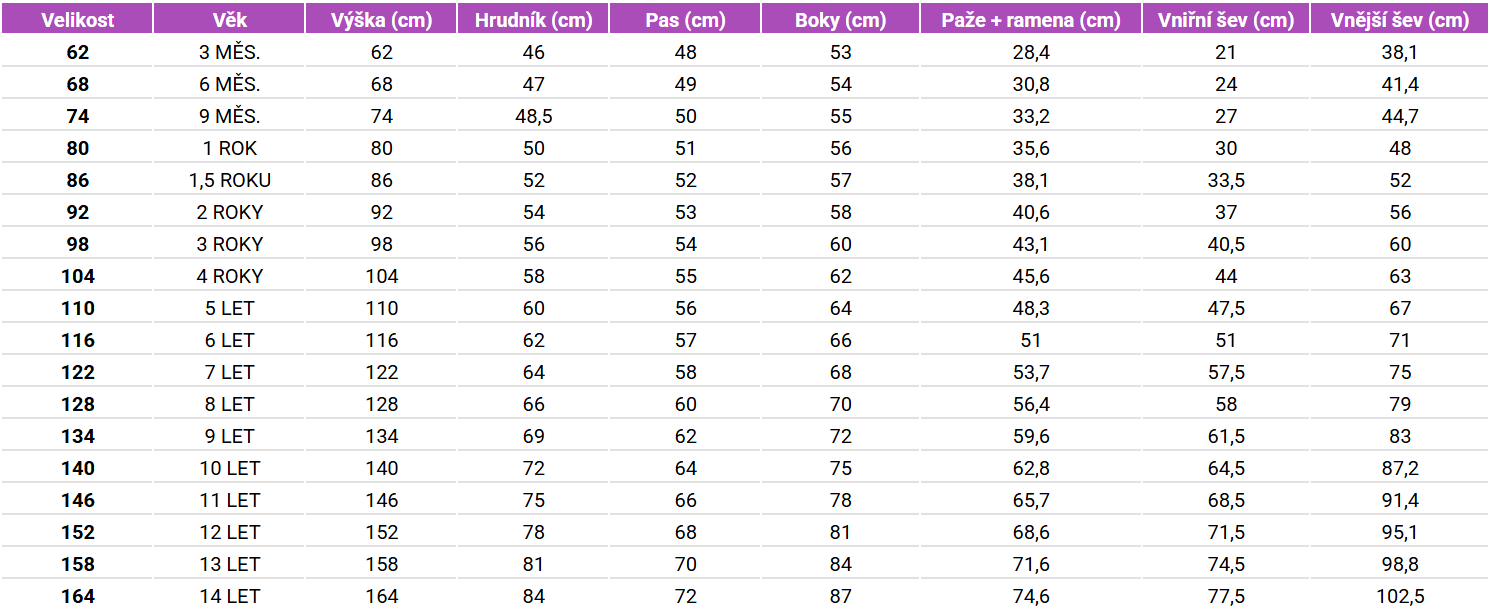The height and width of the screenshot is (616, 1491).
Task: Click the Boky (cm) header
Action: point(840,20)
